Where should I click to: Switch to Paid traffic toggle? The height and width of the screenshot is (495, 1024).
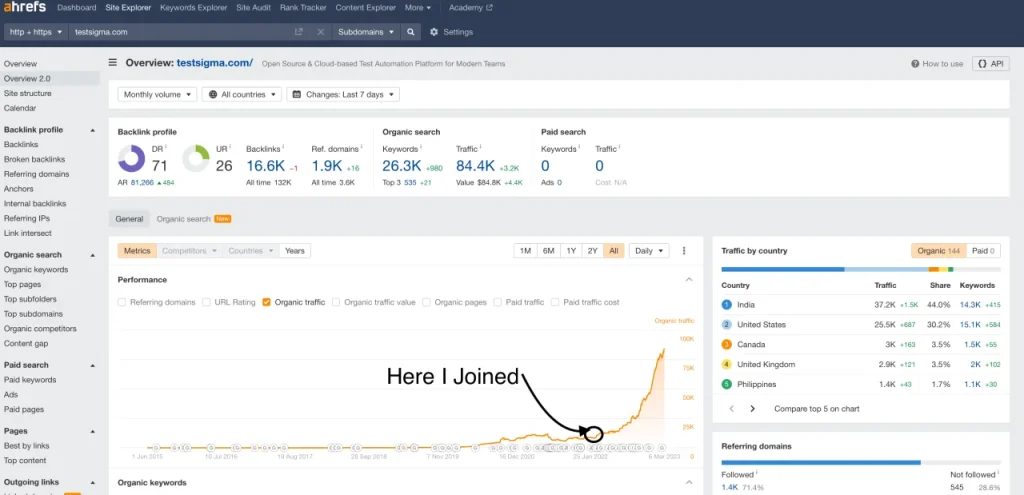click(x=983, y=251)
